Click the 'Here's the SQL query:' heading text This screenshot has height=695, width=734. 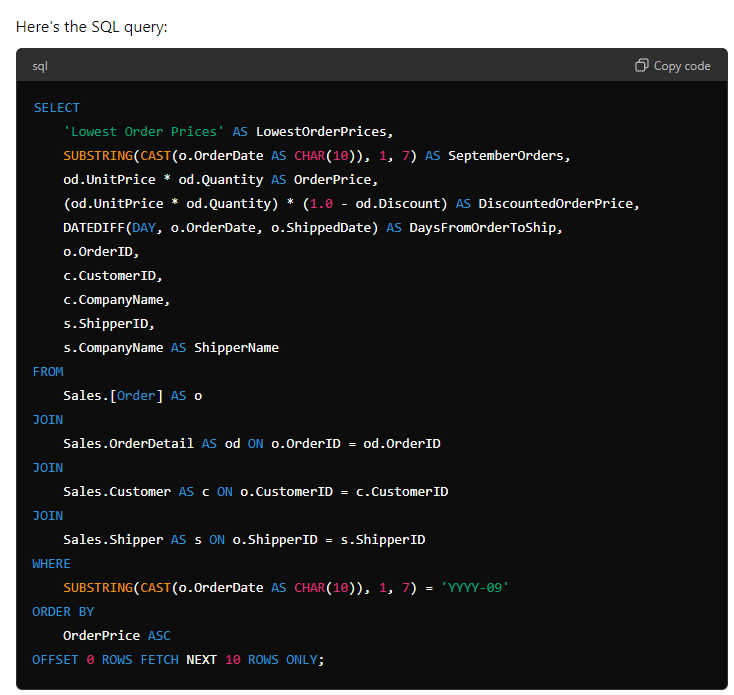(92, 27)
